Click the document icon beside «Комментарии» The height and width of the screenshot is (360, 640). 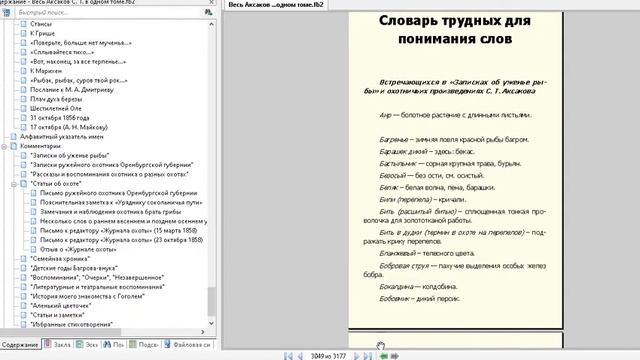pos(14,146)
